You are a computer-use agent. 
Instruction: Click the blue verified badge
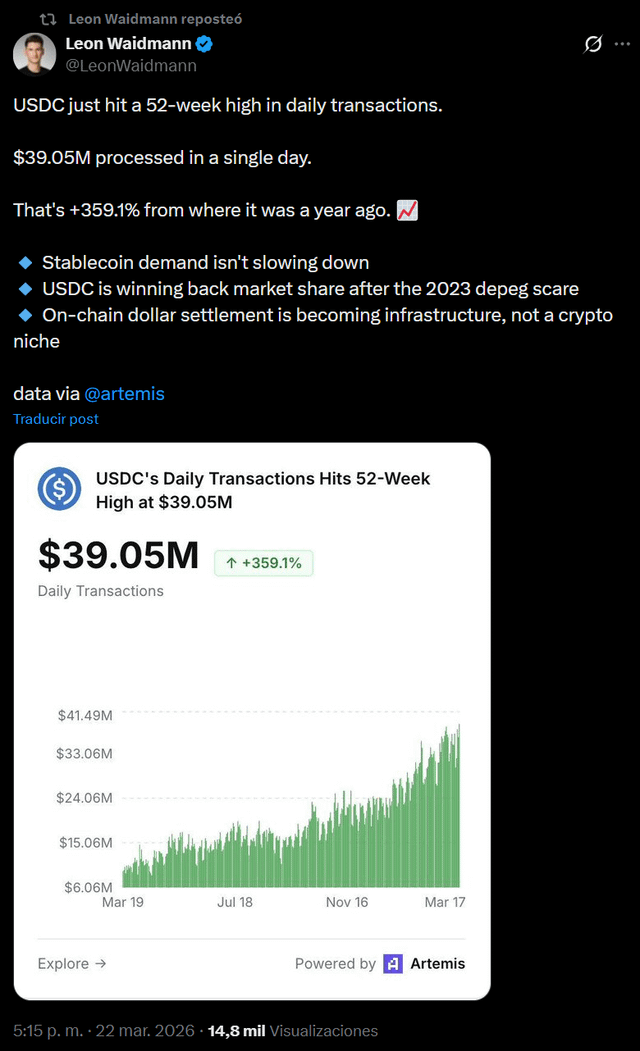tap(204, 44)
